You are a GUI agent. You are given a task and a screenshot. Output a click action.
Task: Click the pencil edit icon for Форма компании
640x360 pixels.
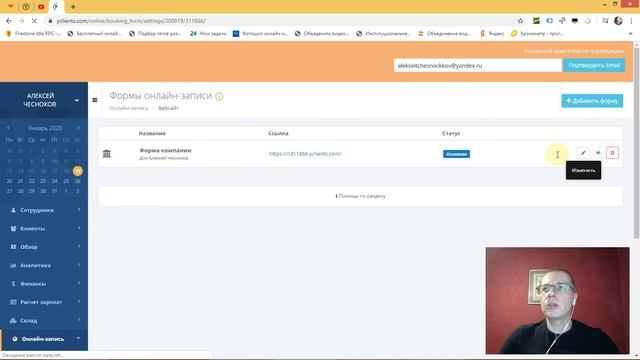tap(583, 153)
